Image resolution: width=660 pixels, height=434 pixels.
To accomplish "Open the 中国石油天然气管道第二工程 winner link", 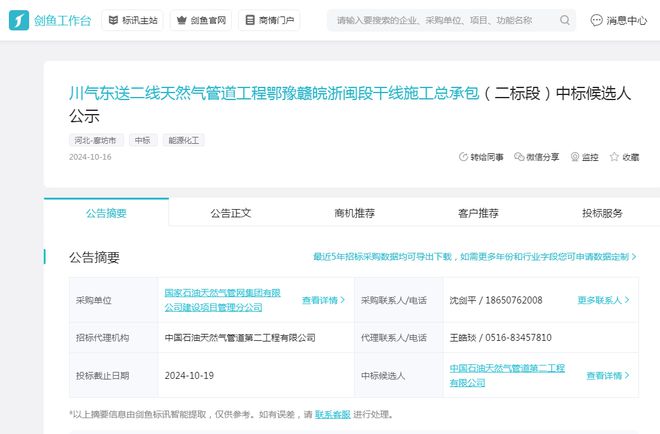I will point(507,375).
